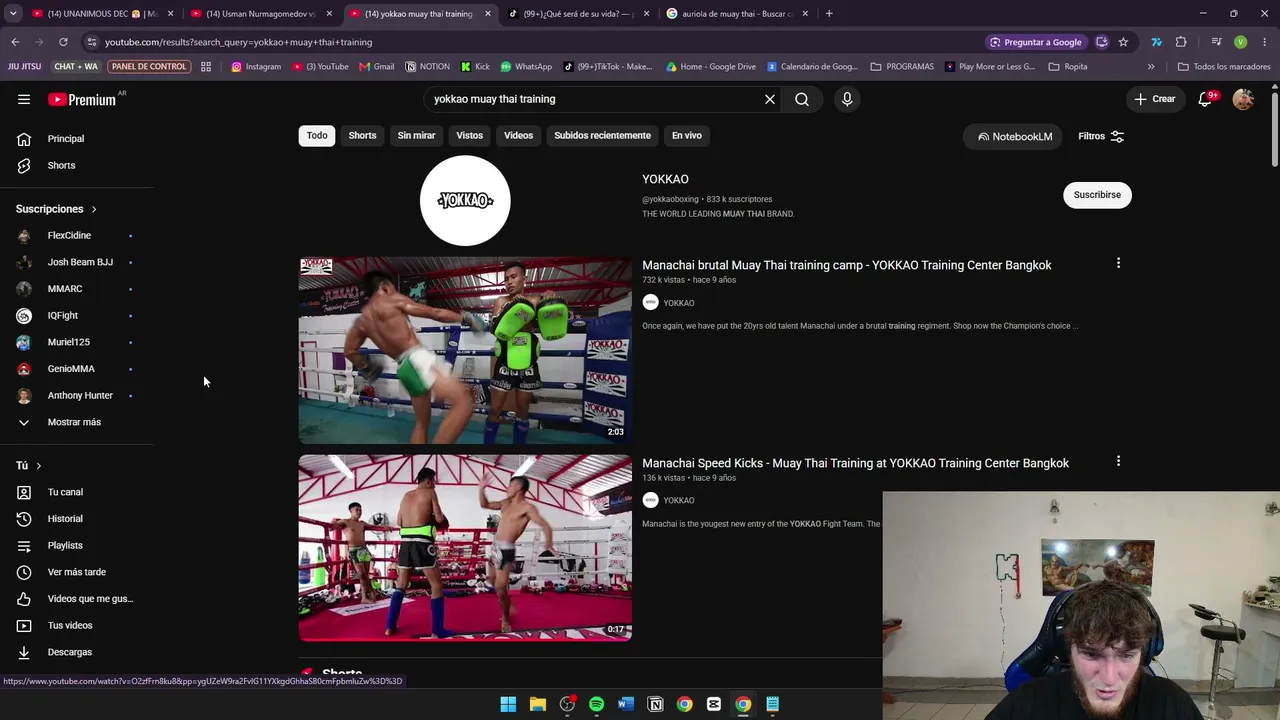1280x720 pixels.
Task: Go back with browser back arrow
Action: [15, 42]
